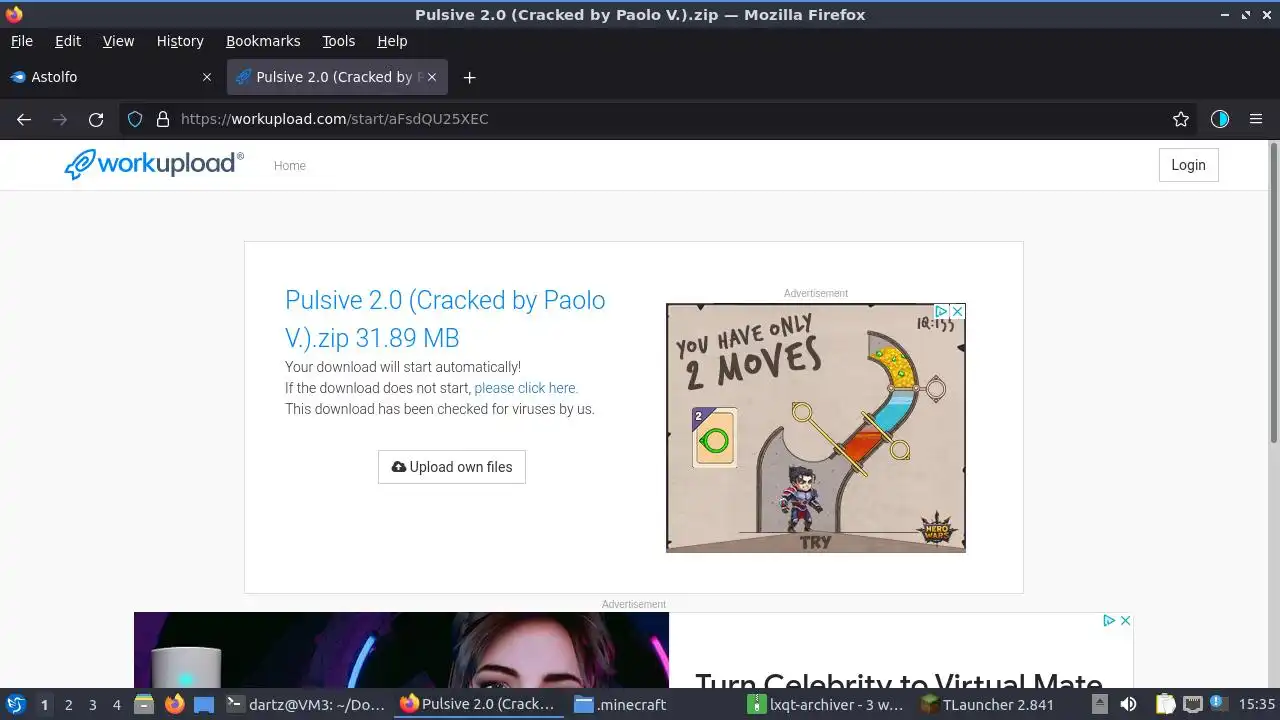Screen dimensions: 1280x720
Task: Select the Pulsive 2.0 browser tab
Action: coord(337,77)
